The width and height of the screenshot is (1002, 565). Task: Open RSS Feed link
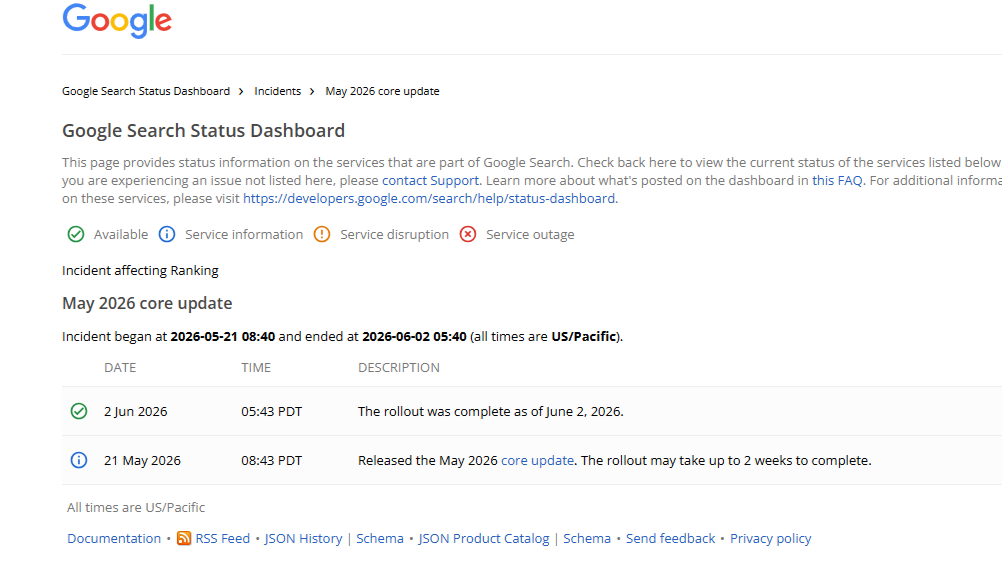[x=222, y=538]
